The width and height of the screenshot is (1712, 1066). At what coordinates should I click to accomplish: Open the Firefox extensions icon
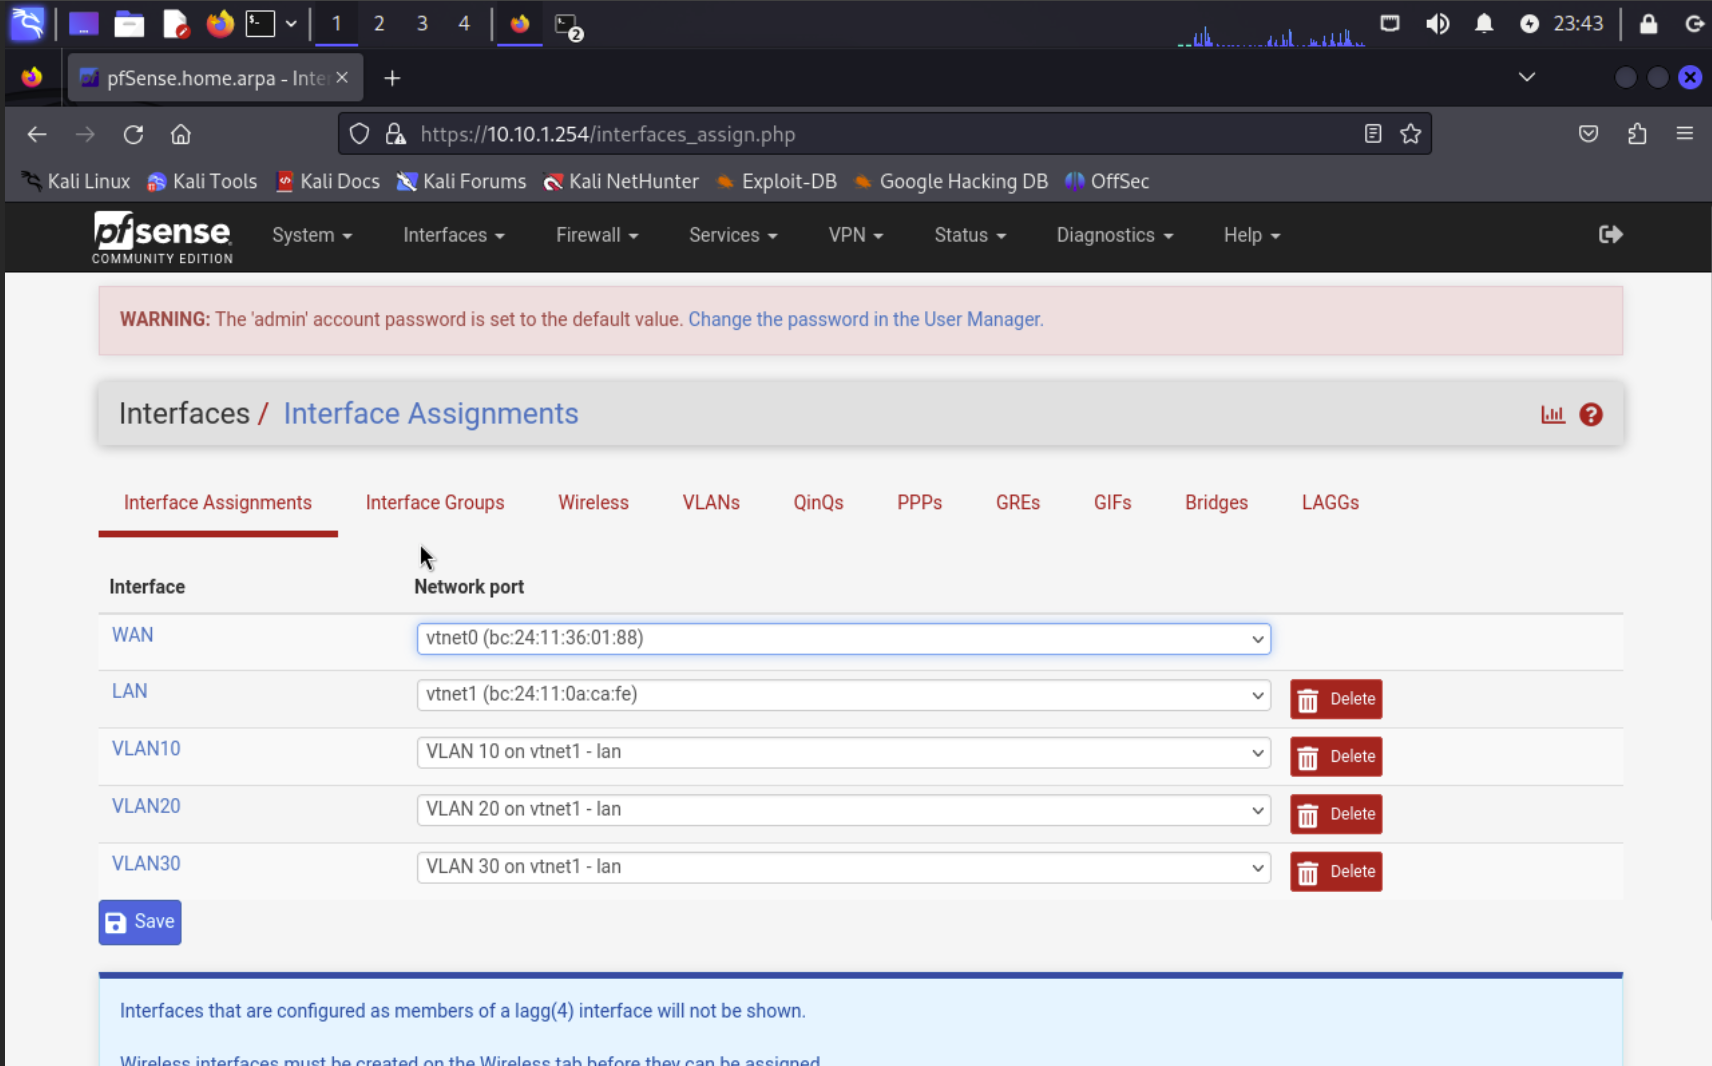click(1637, 133)
